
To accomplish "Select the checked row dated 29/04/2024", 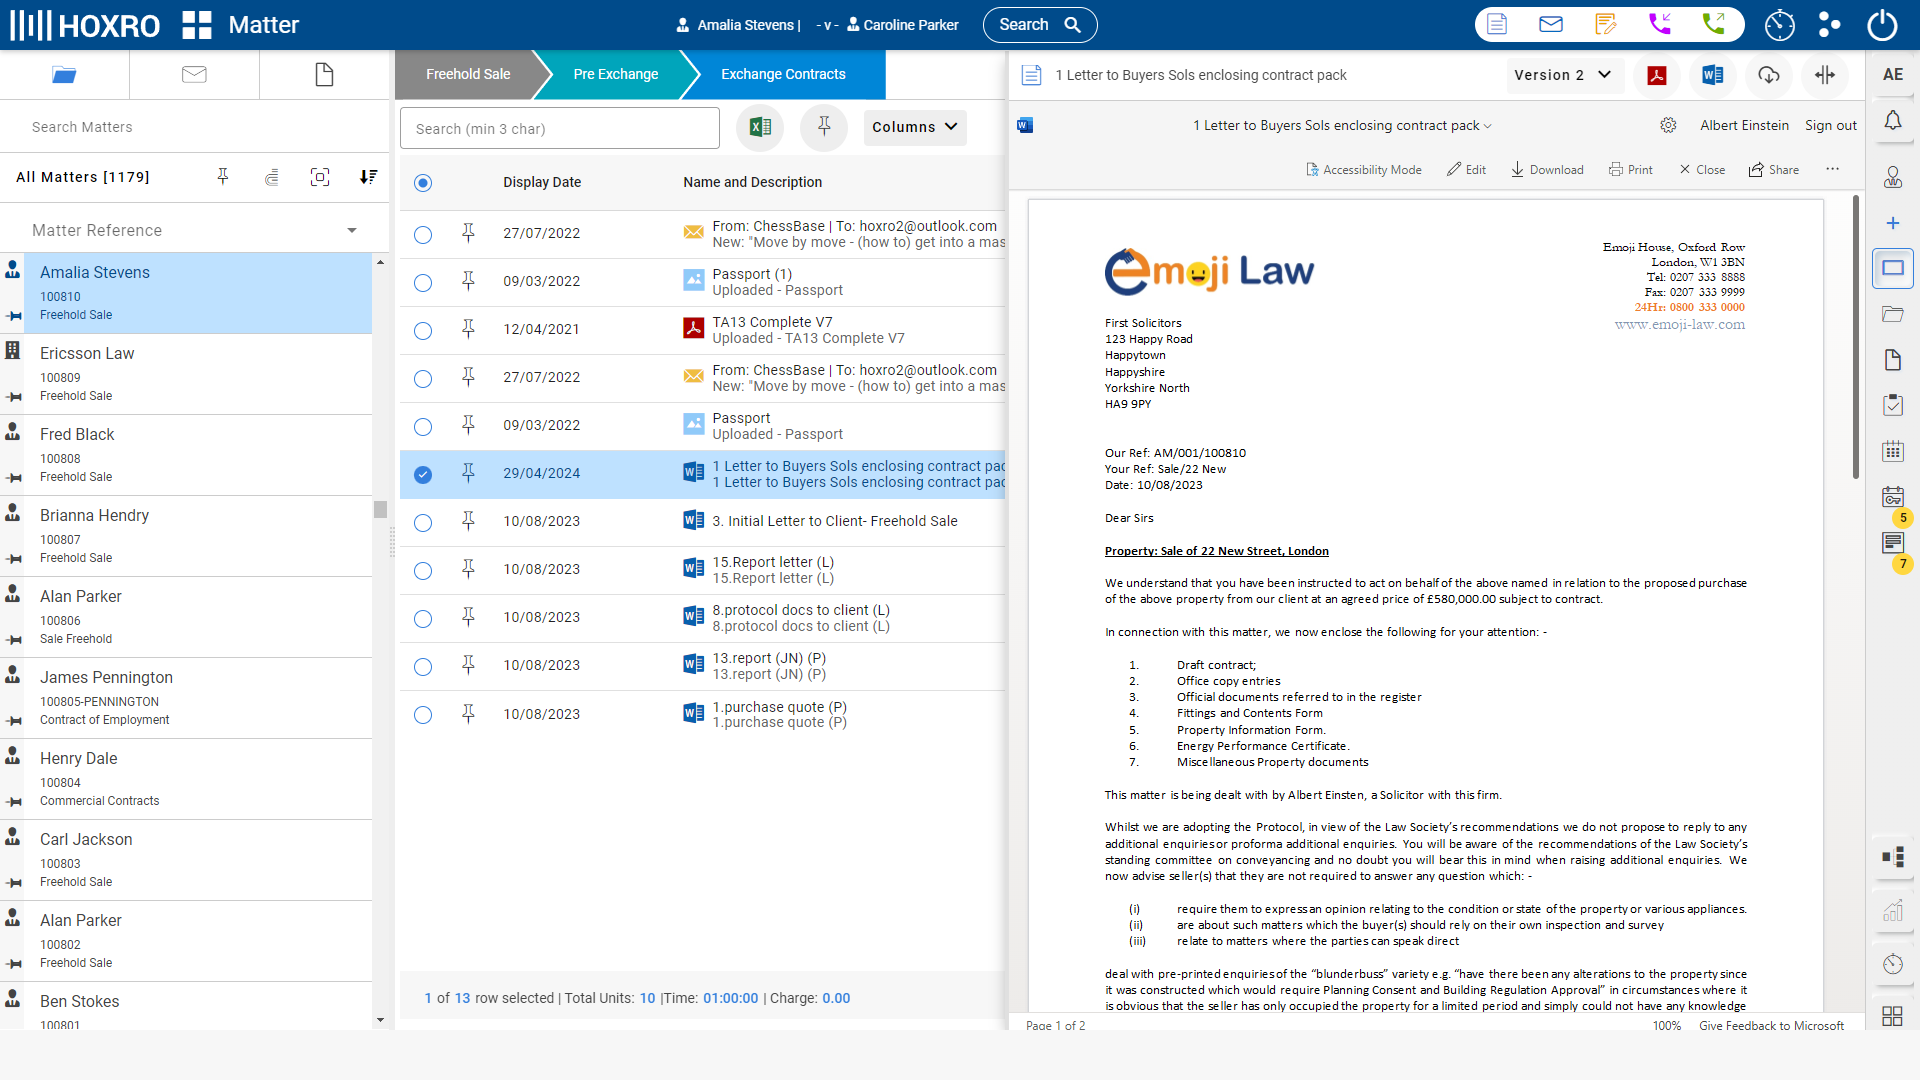I will coord(423,474).
